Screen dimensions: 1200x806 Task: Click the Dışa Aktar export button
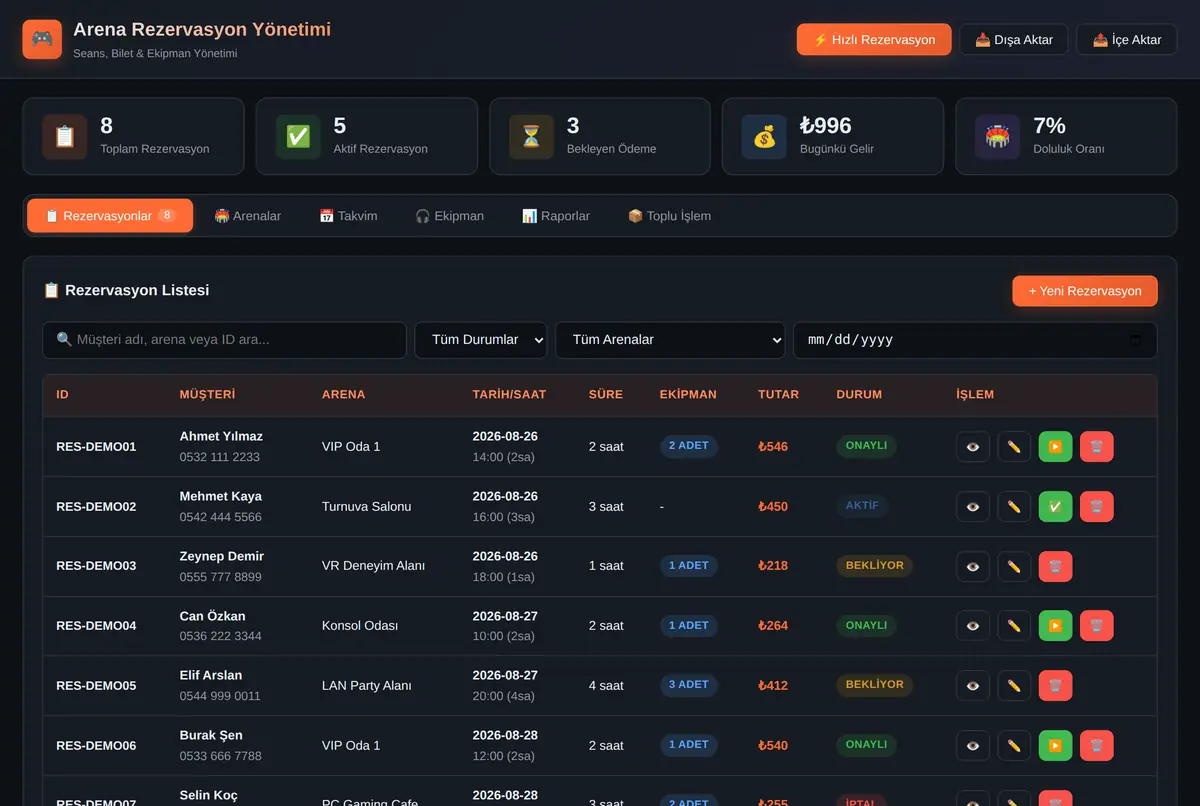tap(1014, 40)
